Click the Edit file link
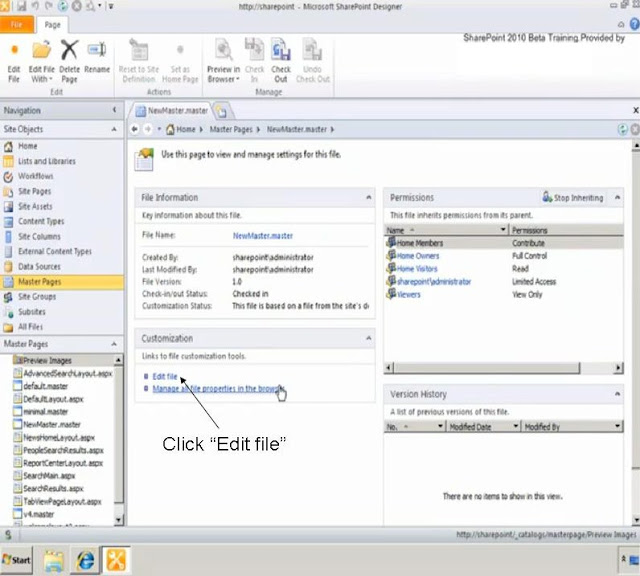The image size is (640, 576). [x=165, y=376]
